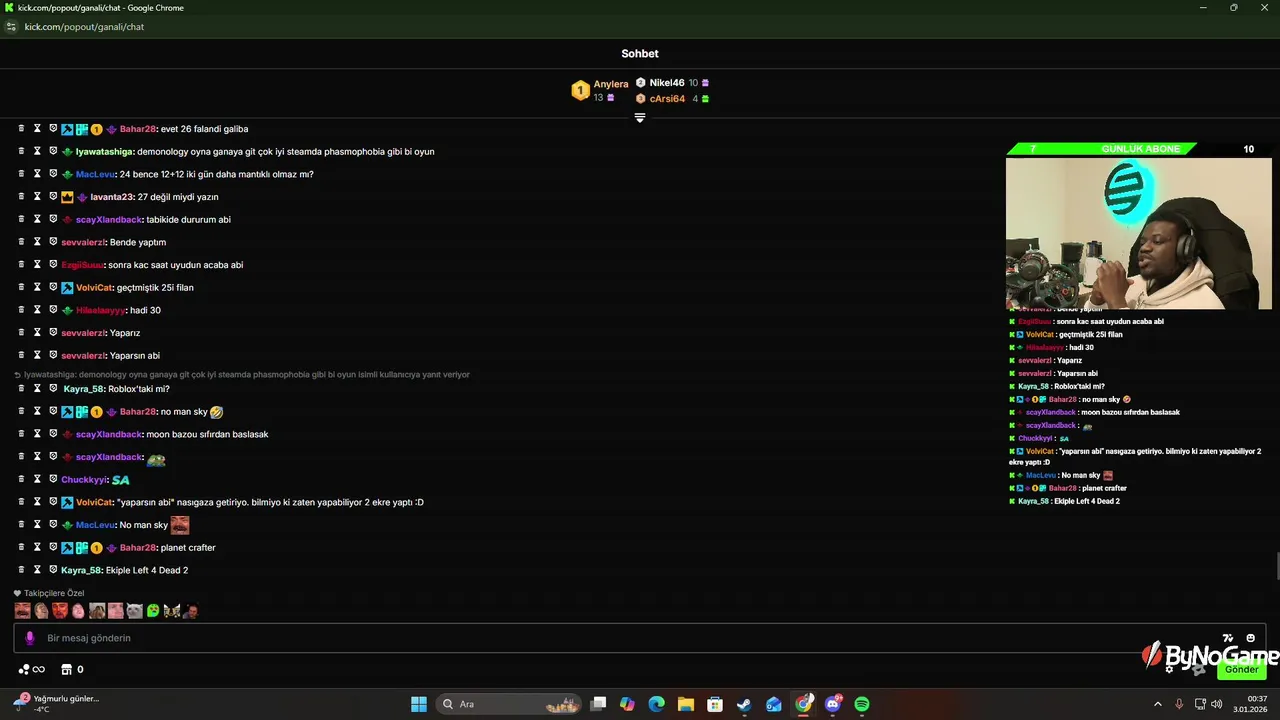Collapse the gifter leaderboard chevron
This screenshot has height=720, width=1280.
[640, 118]
